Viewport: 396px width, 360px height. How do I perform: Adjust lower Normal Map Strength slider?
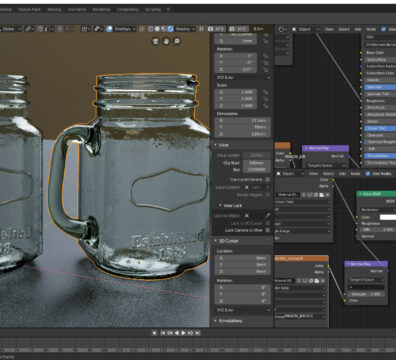pos(366,294)
